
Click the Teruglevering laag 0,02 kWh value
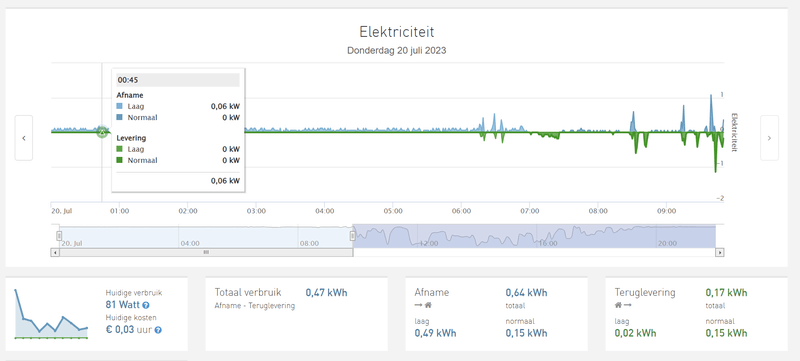click(635, 333)
